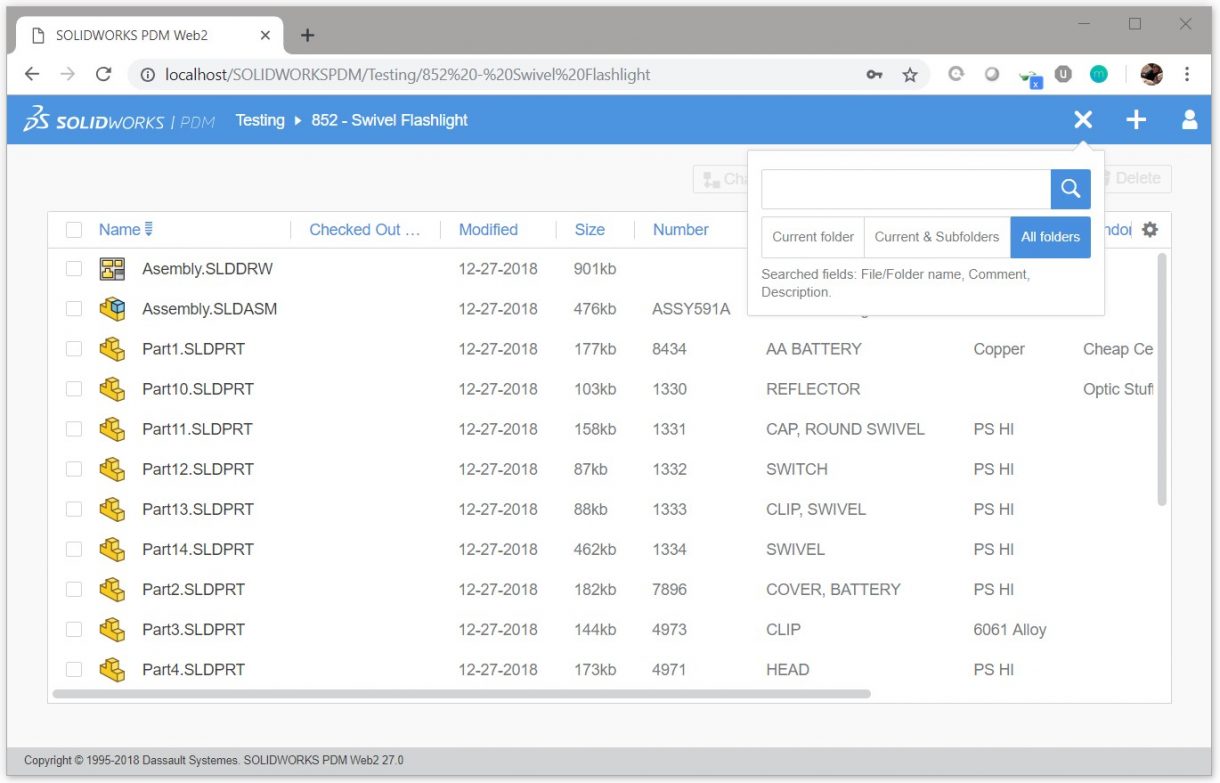
Task: Click the plus add icon in header
Action: [1136, 120]
